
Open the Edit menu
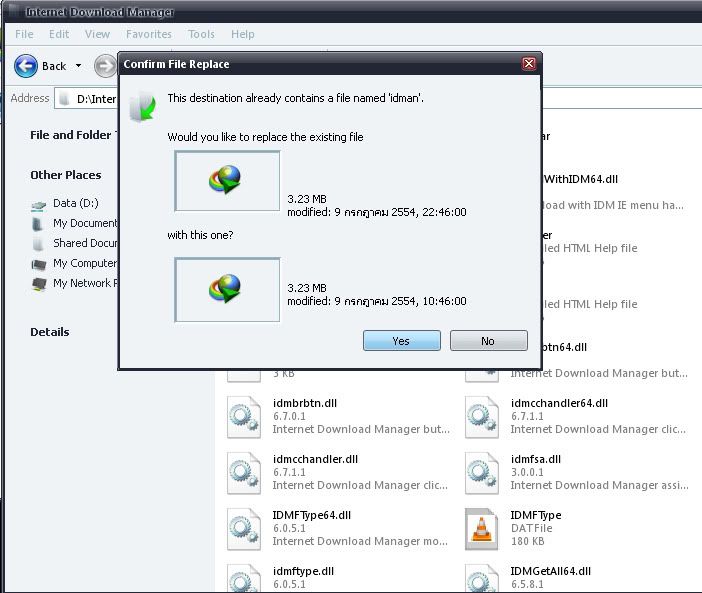point(59,34)
